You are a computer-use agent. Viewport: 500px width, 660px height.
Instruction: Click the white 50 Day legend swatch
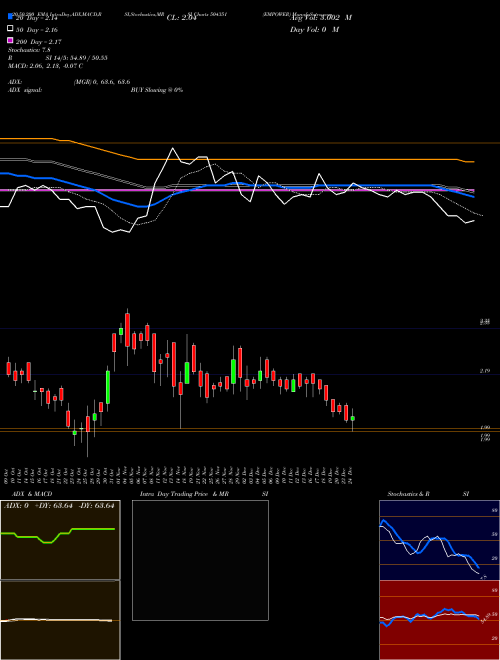coord(10,29)
